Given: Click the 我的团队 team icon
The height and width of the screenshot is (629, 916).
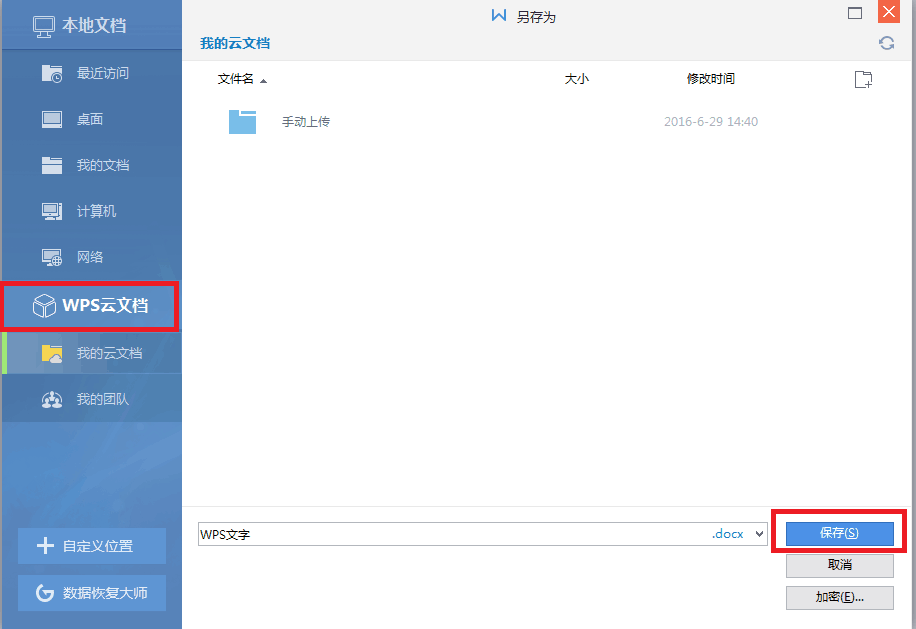Looking at the screenshot, I should click(x=52, y=399).
